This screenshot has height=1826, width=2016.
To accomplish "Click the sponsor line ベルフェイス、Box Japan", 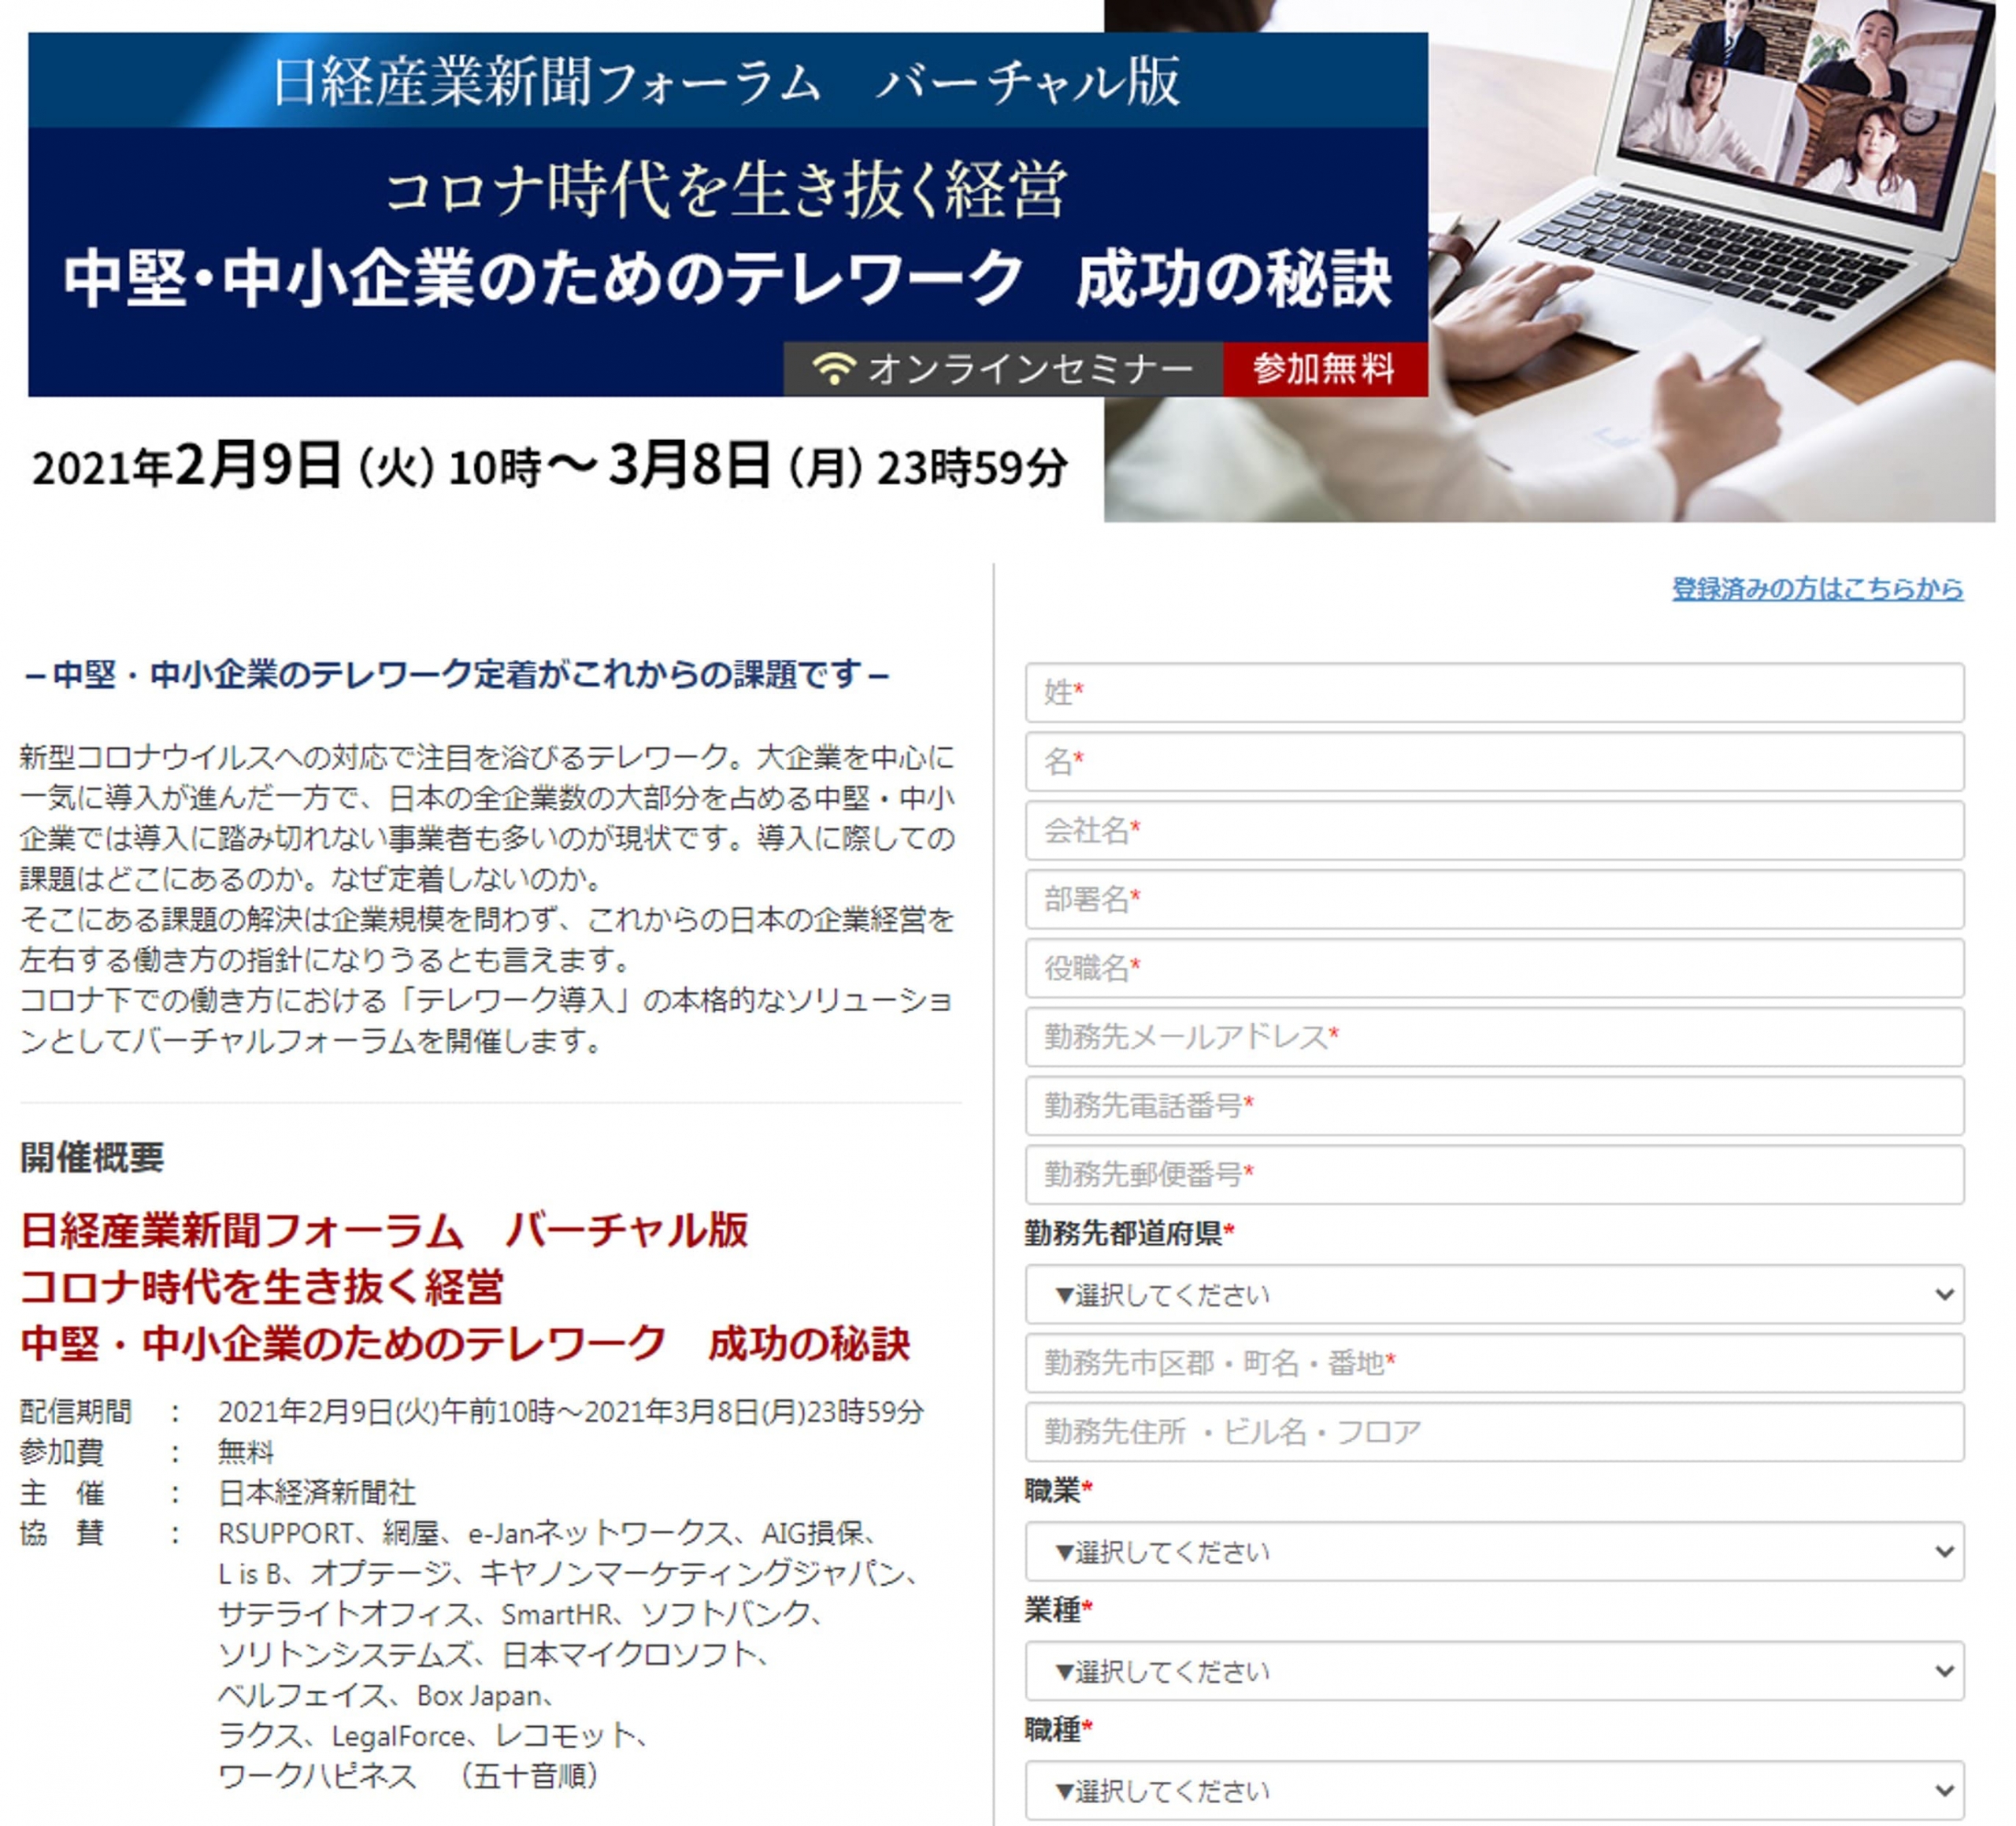I will 385,1696.
